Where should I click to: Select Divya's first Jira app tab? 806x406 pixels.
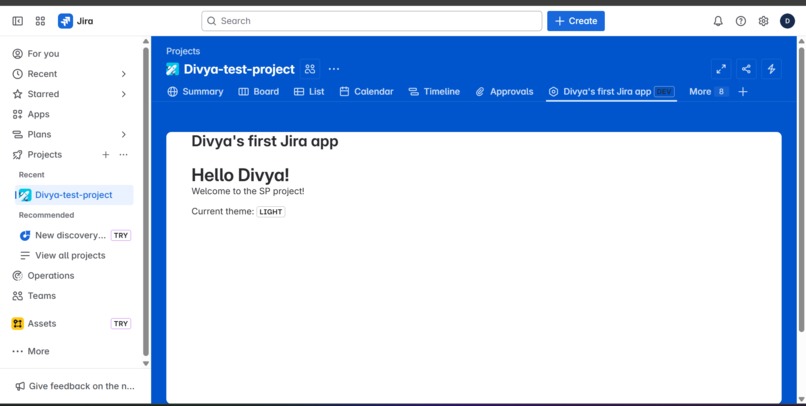click(611, 91)
